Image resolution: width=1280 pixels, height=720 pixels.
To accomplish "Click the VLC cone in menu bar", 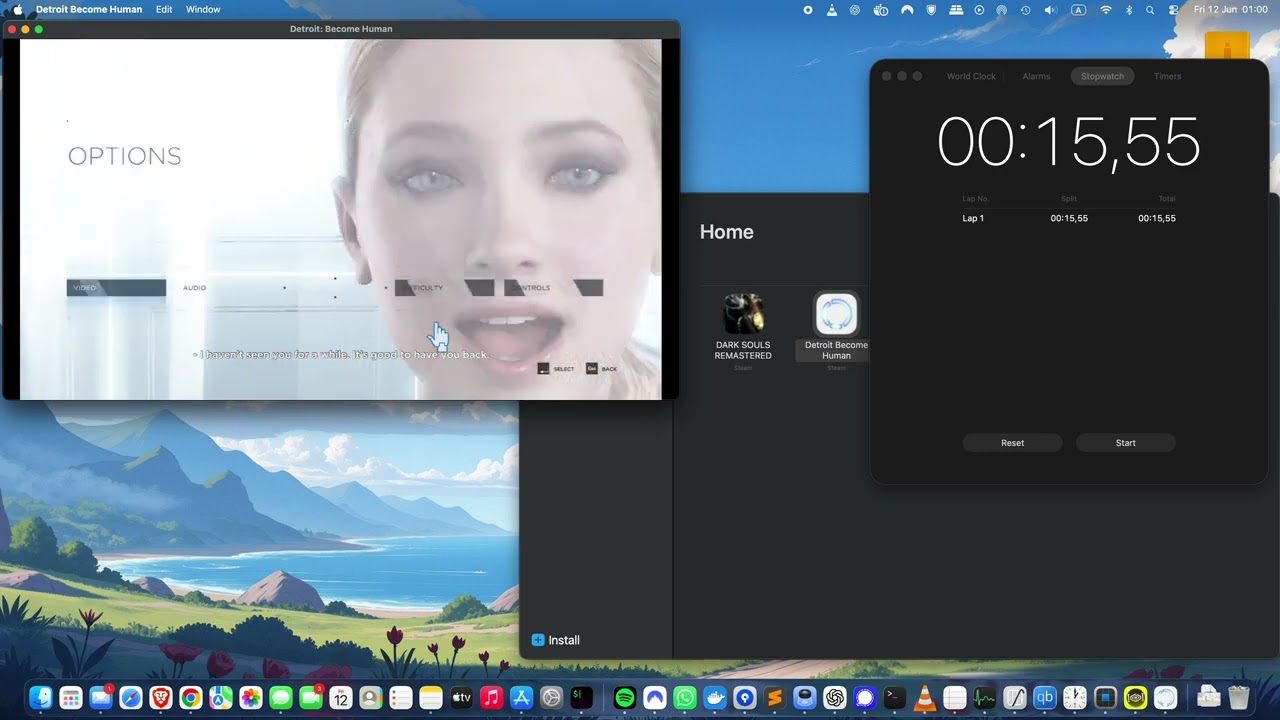I will pos(832,9).
